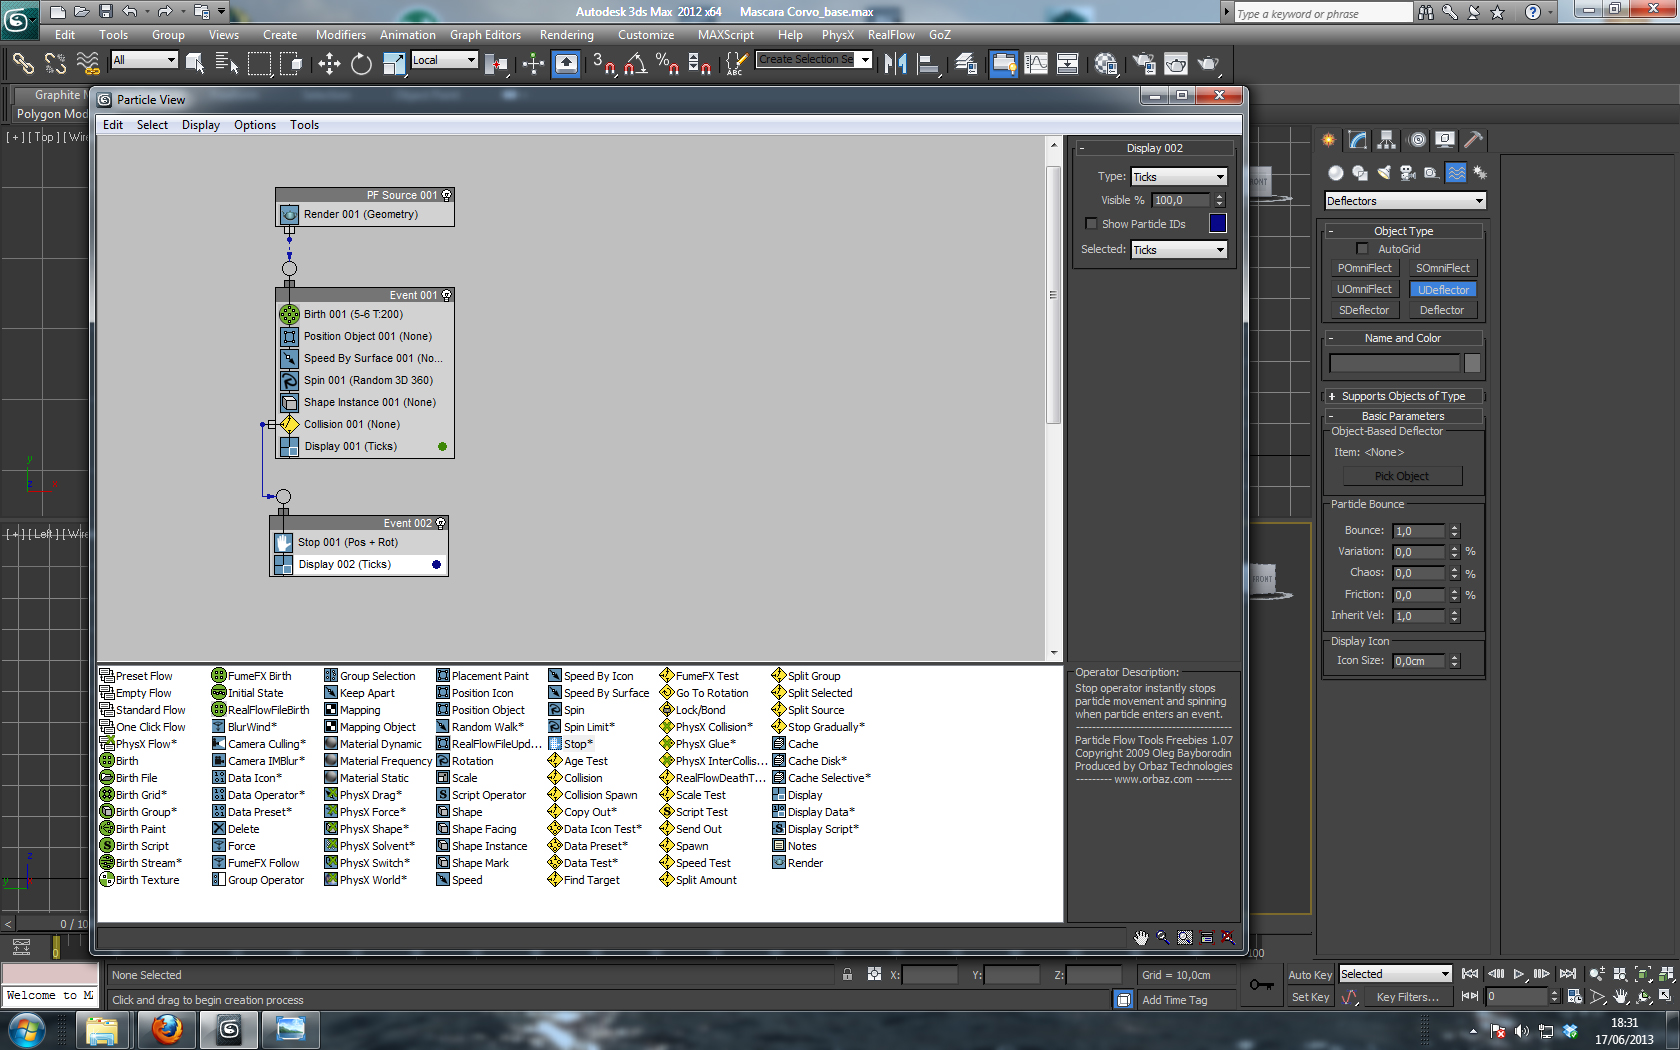Open the Selected display type dropdown
Viewport: 1680px width, 1050px height.
point(1178,250)
